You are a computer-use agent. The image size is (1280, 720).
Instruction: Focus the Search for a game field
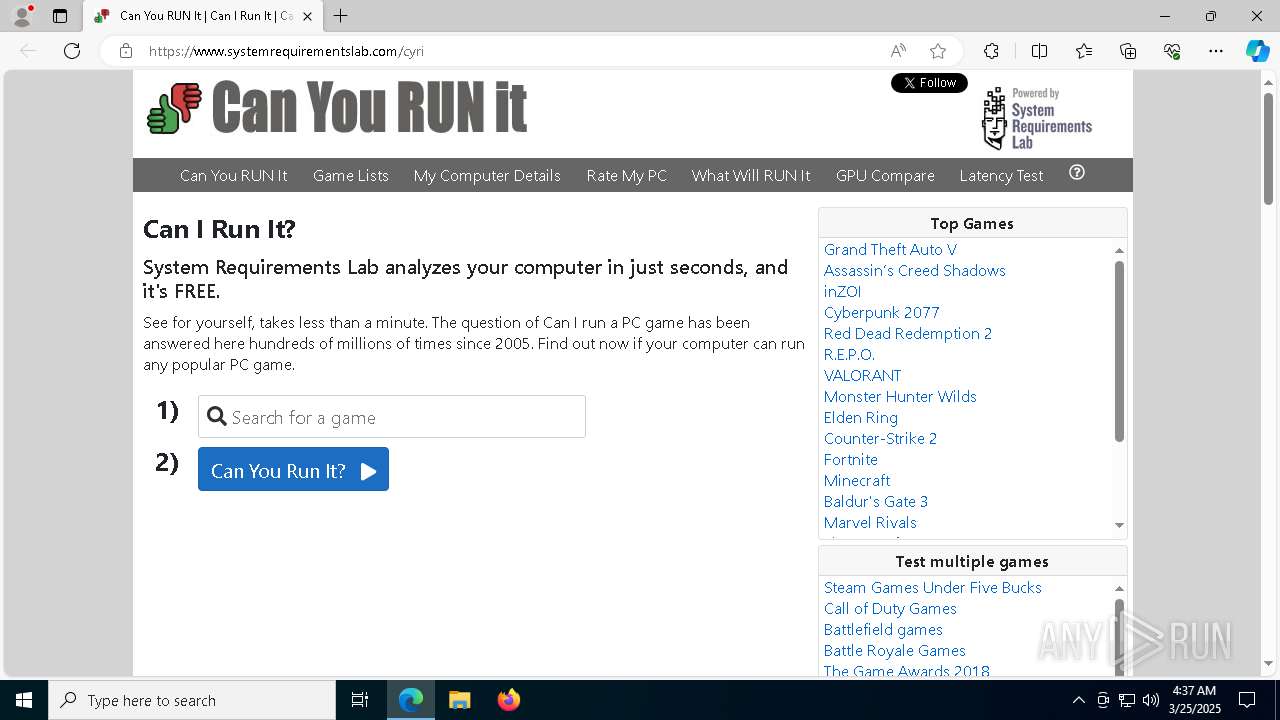(391, 417)
